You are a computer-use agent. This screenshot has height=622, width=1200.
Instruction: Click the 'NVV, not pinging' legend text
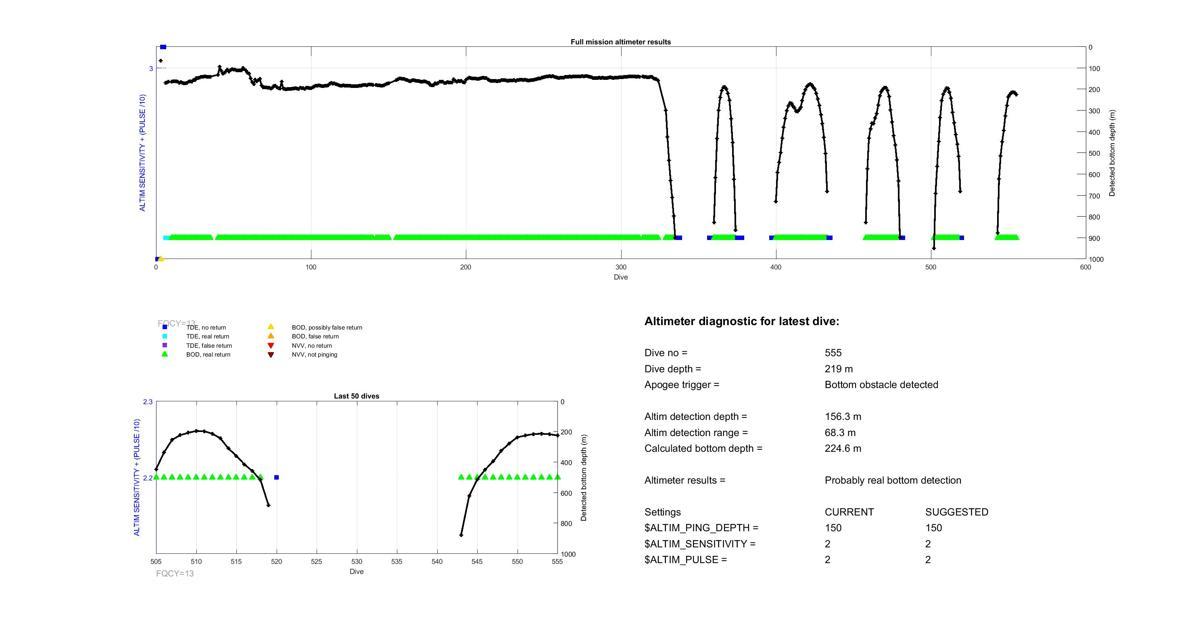click(x=314, y=354)
